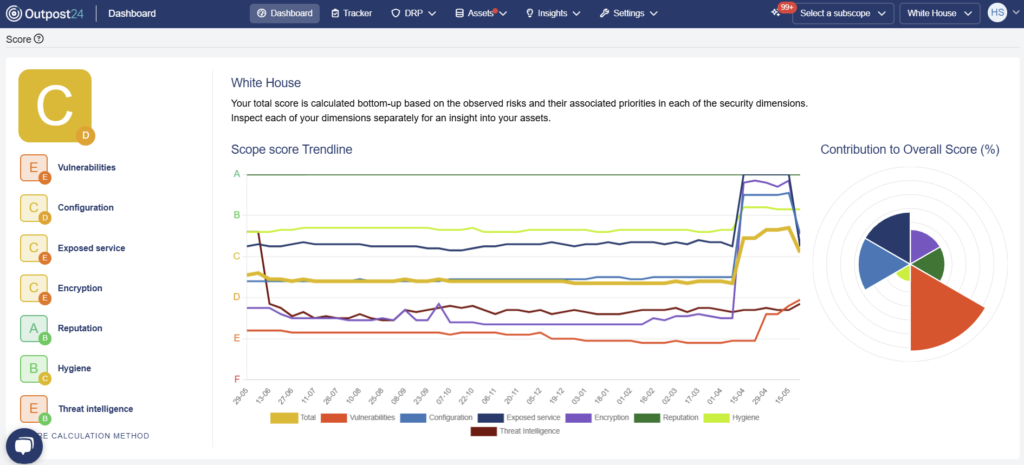Toggle Total series in chart legend
The height and width of the screenshot is (465, 1024).
coord(294,417)
